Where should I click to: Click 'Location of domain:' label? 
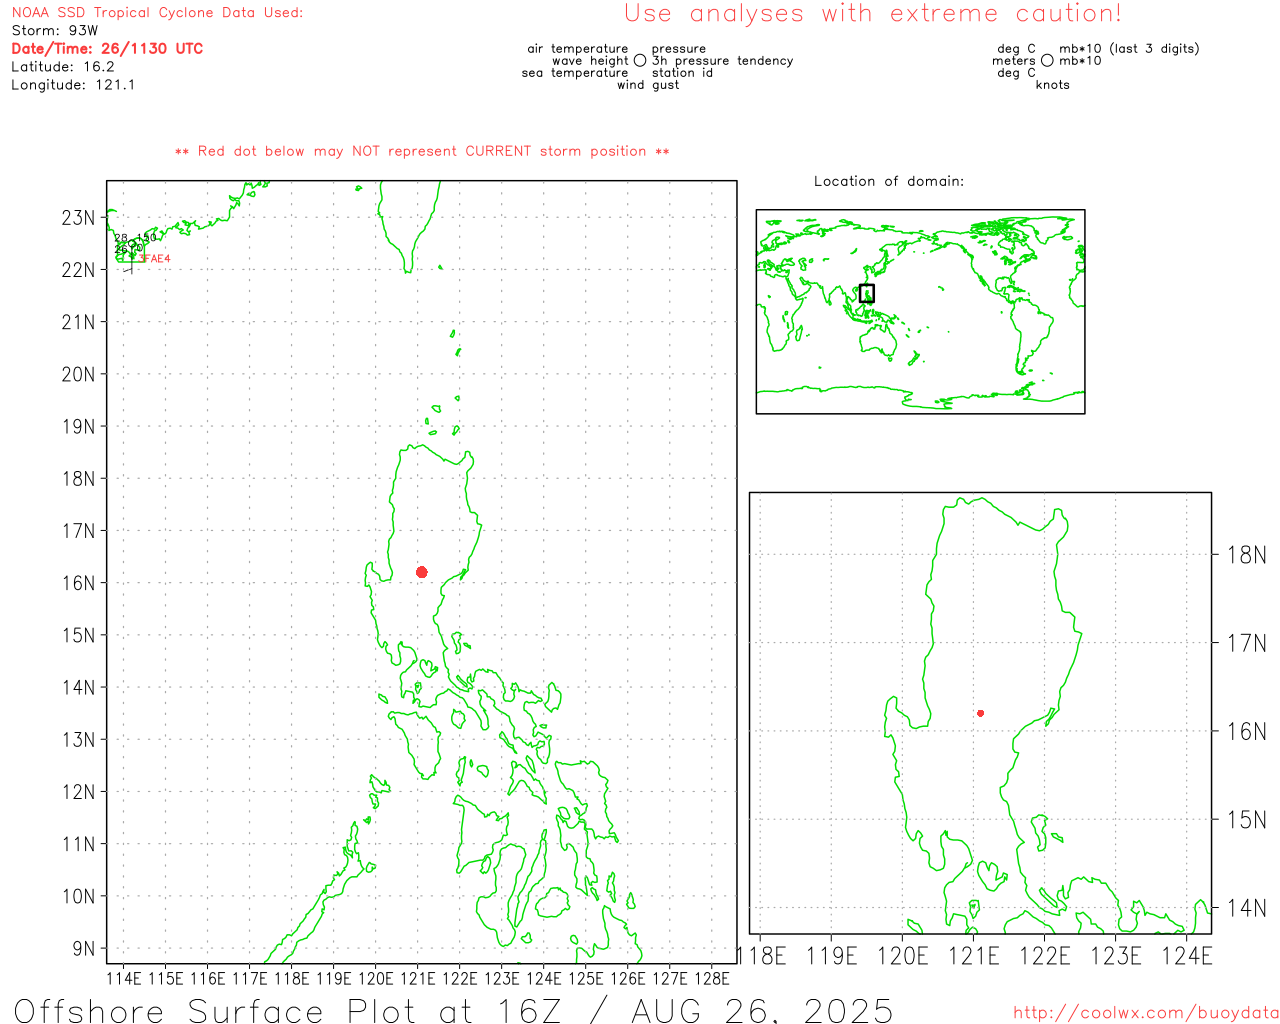pos(889,181)
